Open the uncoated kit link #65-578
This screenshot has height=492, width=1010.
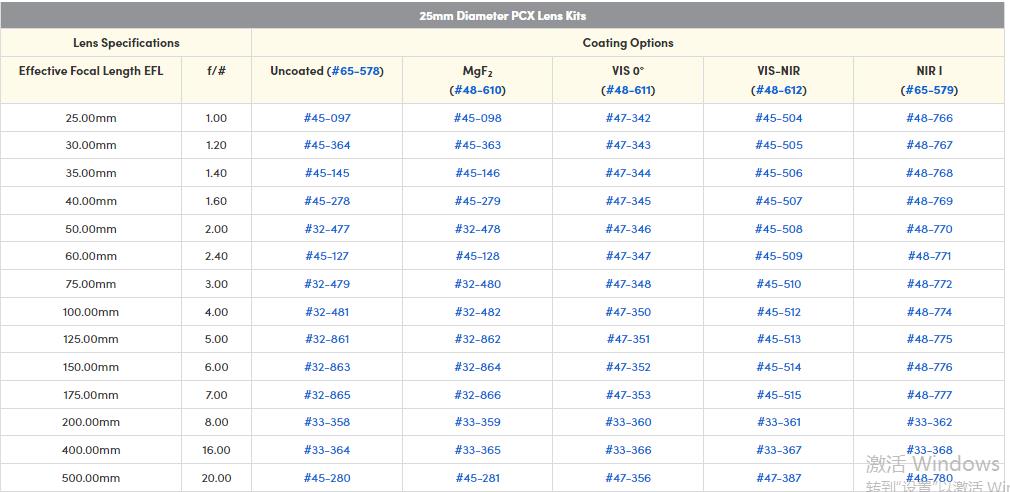355,71
